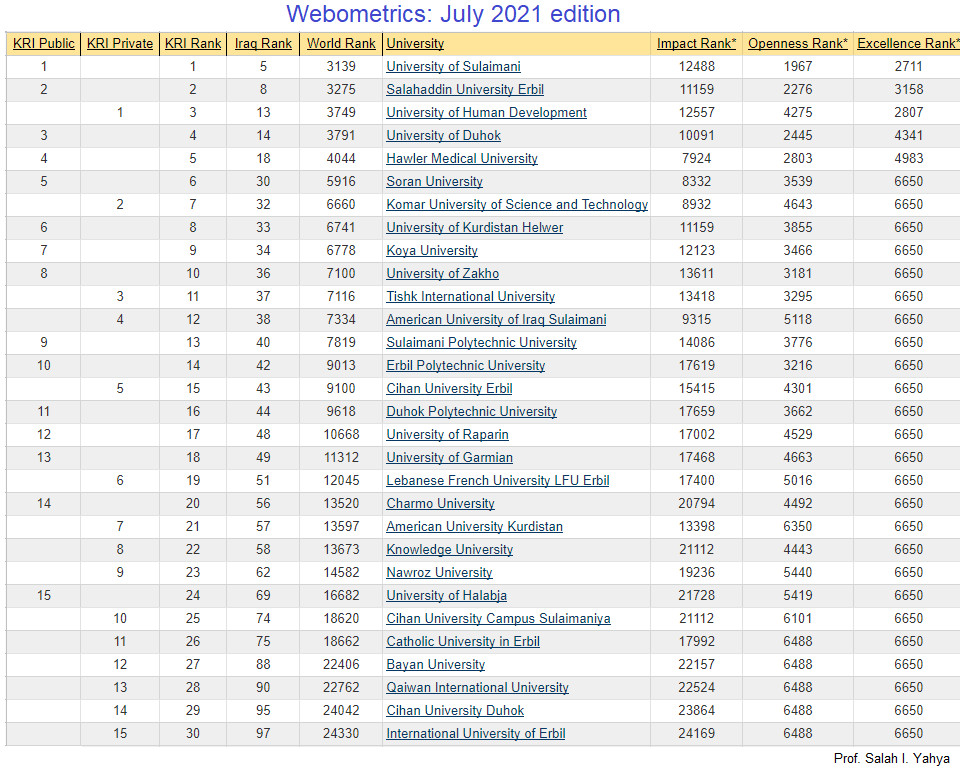Open Soran University link
The width and height of the screenshot is (960, 772).
tap(434, 182)
